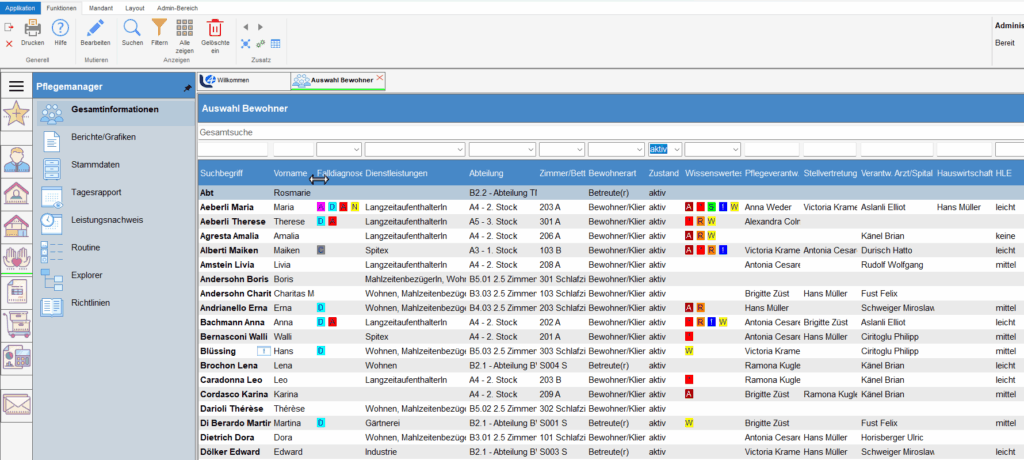1024x460 pixels.
Task: Click the Suchen magnifier icon
Action: pyautogui.click(x=132, y=29)
